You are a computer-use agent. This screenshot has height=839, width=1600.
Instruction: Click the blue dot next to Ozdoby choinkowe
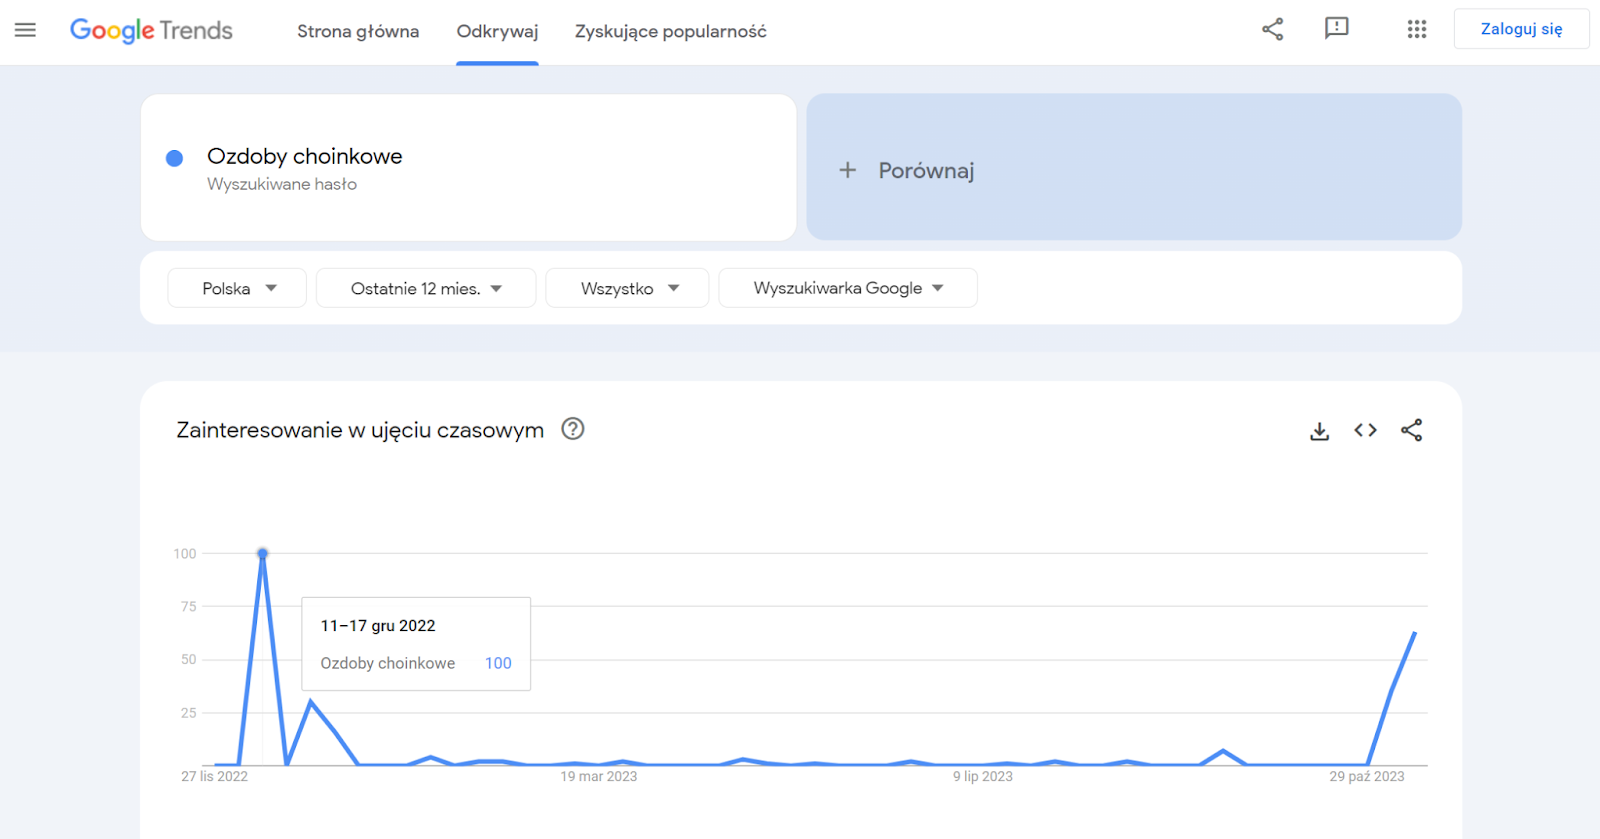(x=174, y=158)
